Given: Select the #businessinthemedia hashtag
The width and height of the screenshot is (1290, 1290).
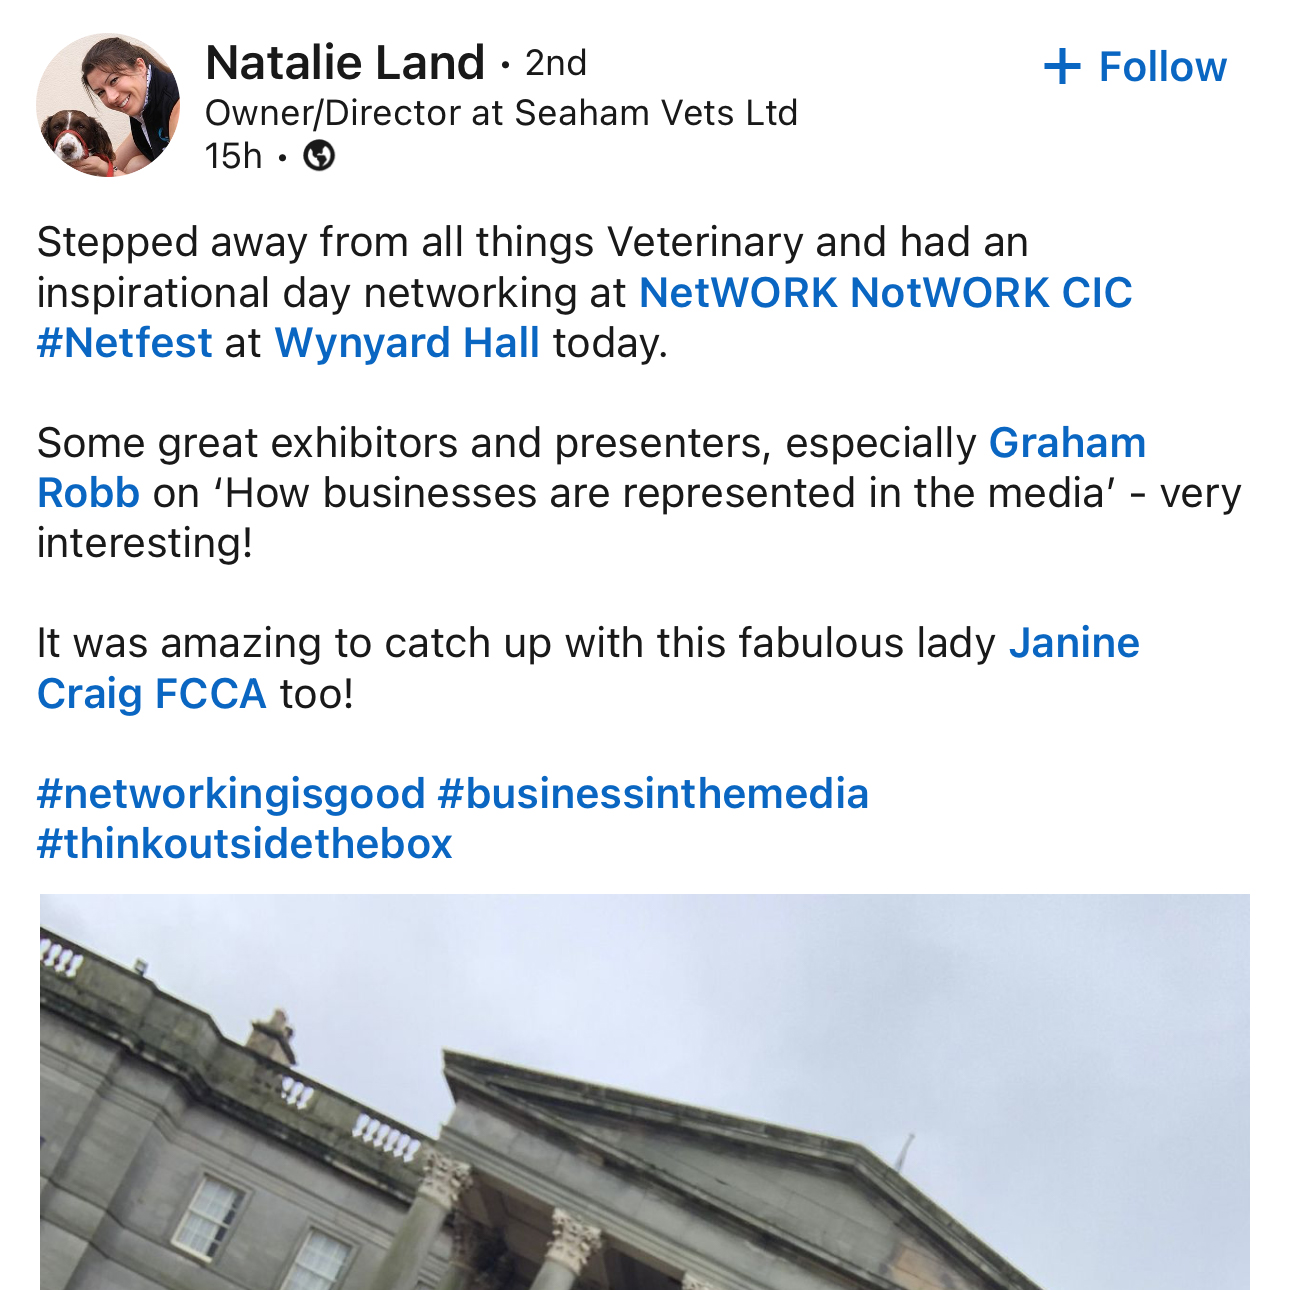Looking at the screenshot, I should (x=653, y=794).
